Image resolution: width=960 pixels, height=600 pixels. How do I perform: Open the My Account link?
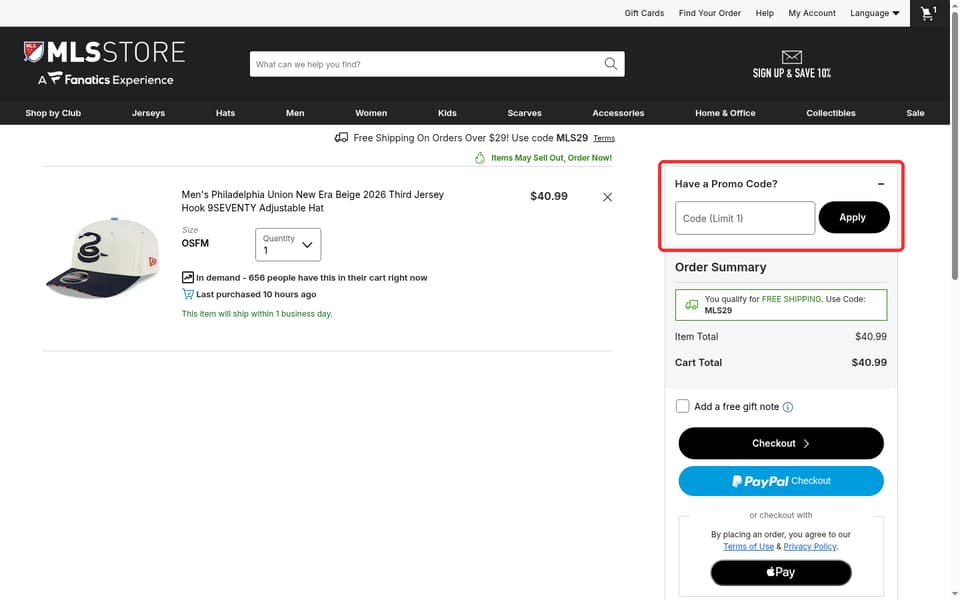[x=812, y=13]
